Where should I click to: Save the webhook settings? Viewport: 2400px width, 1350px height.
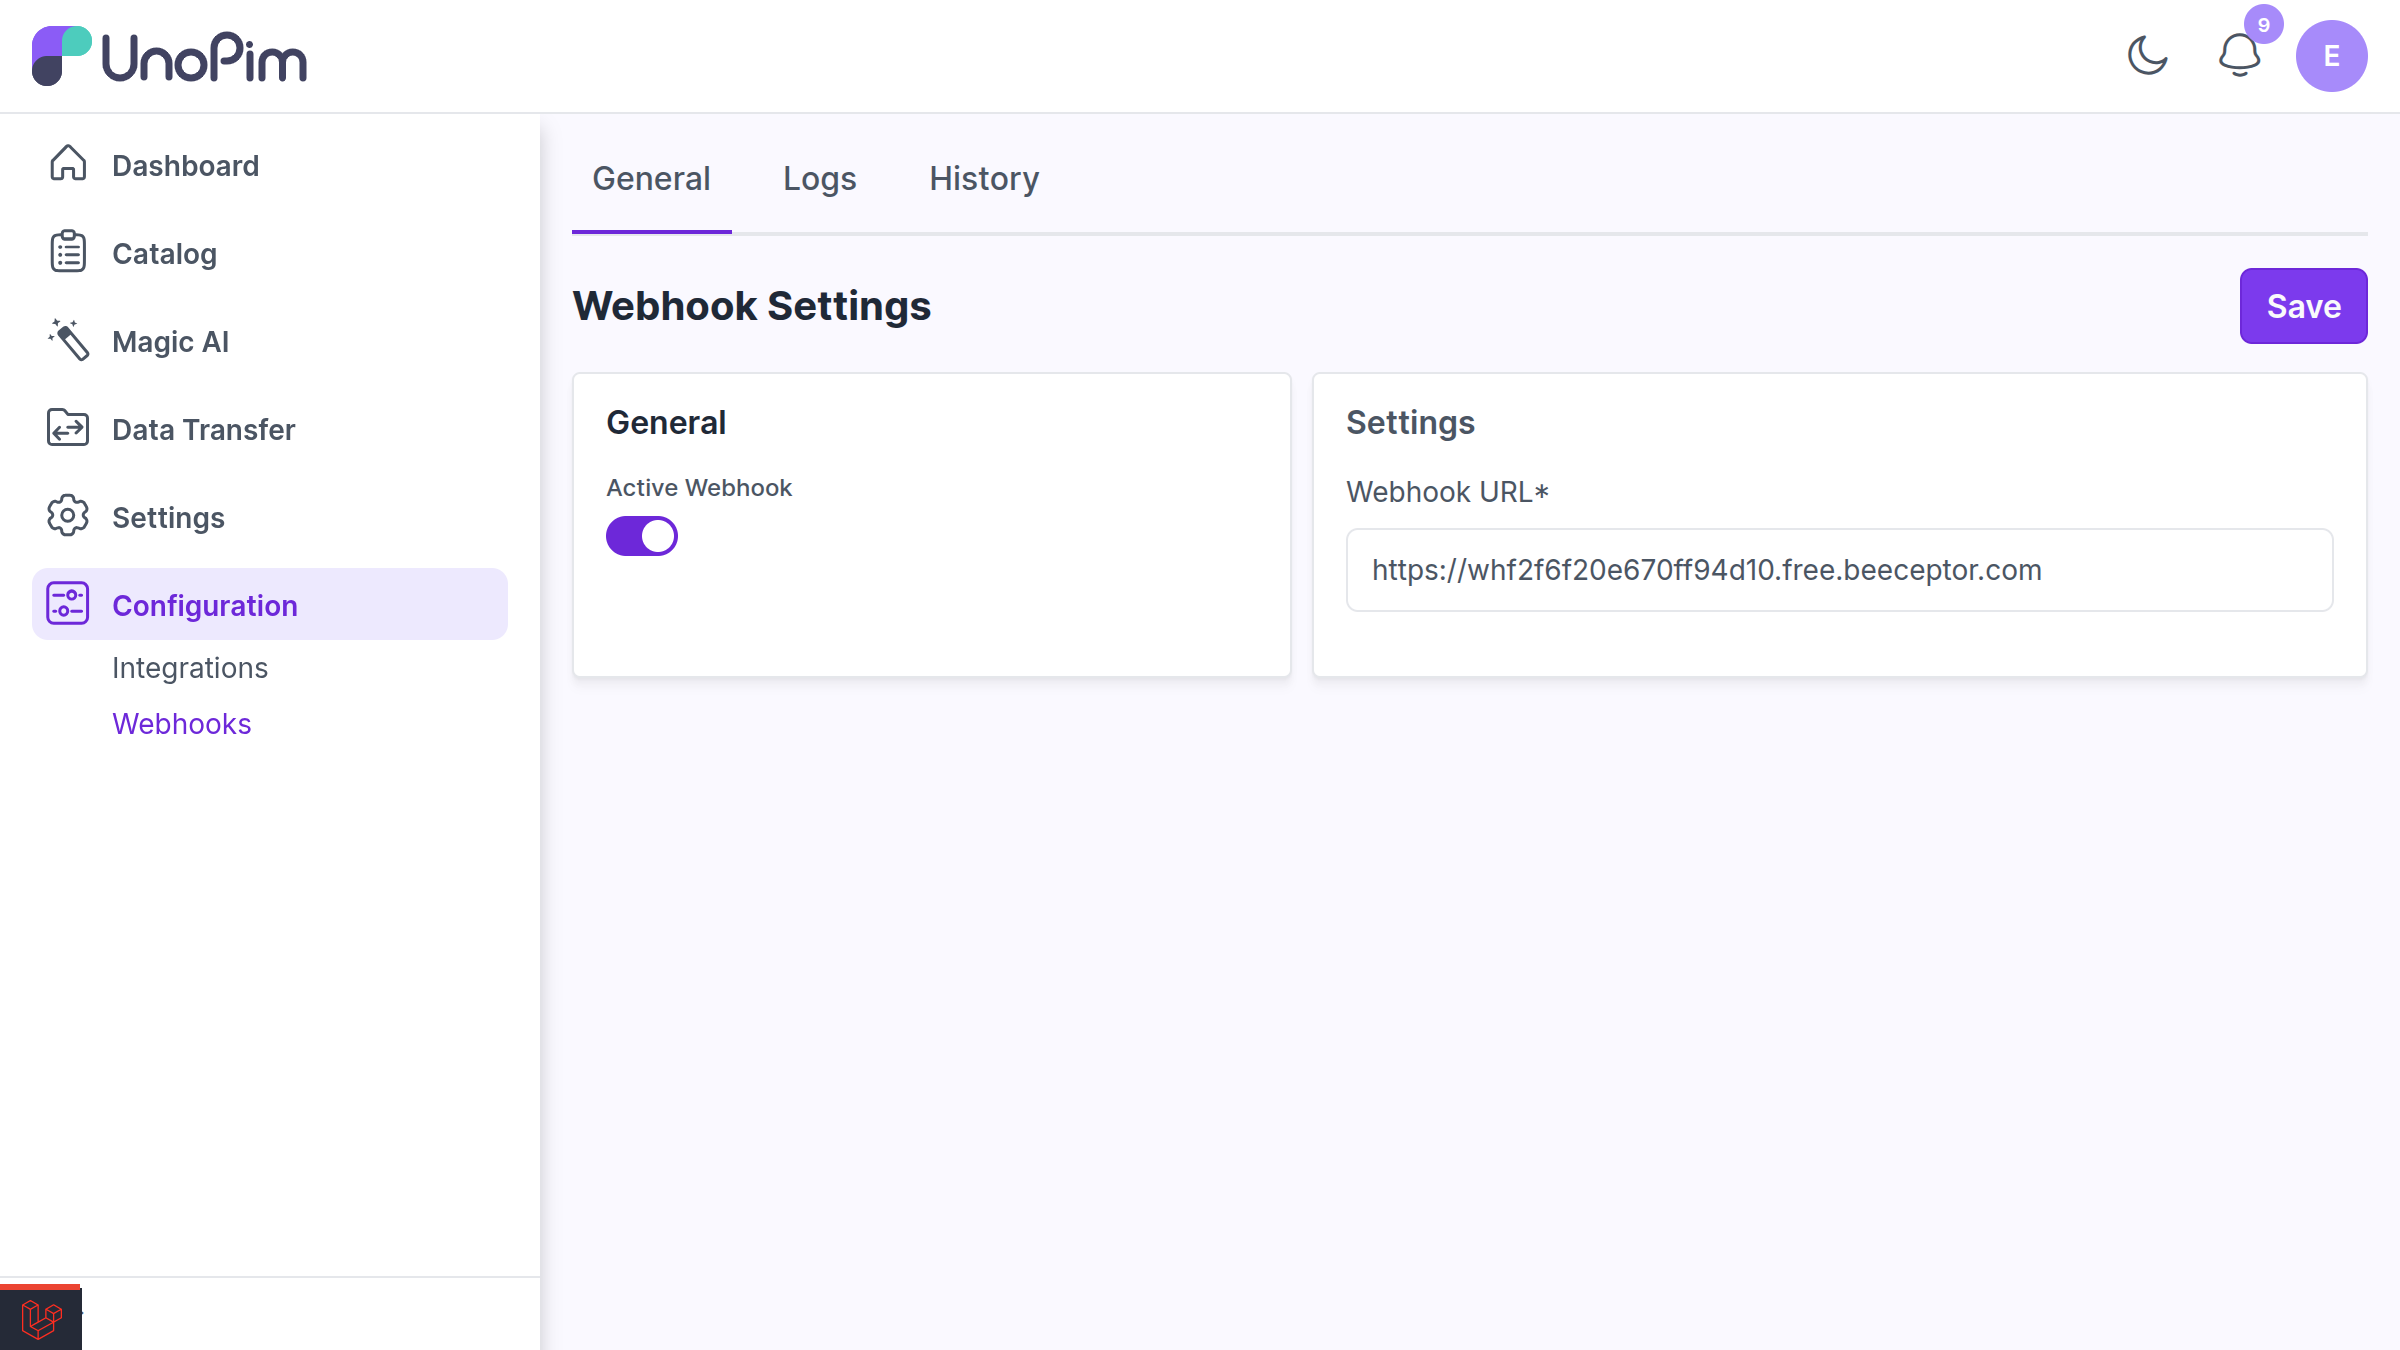click(2303, 306)
